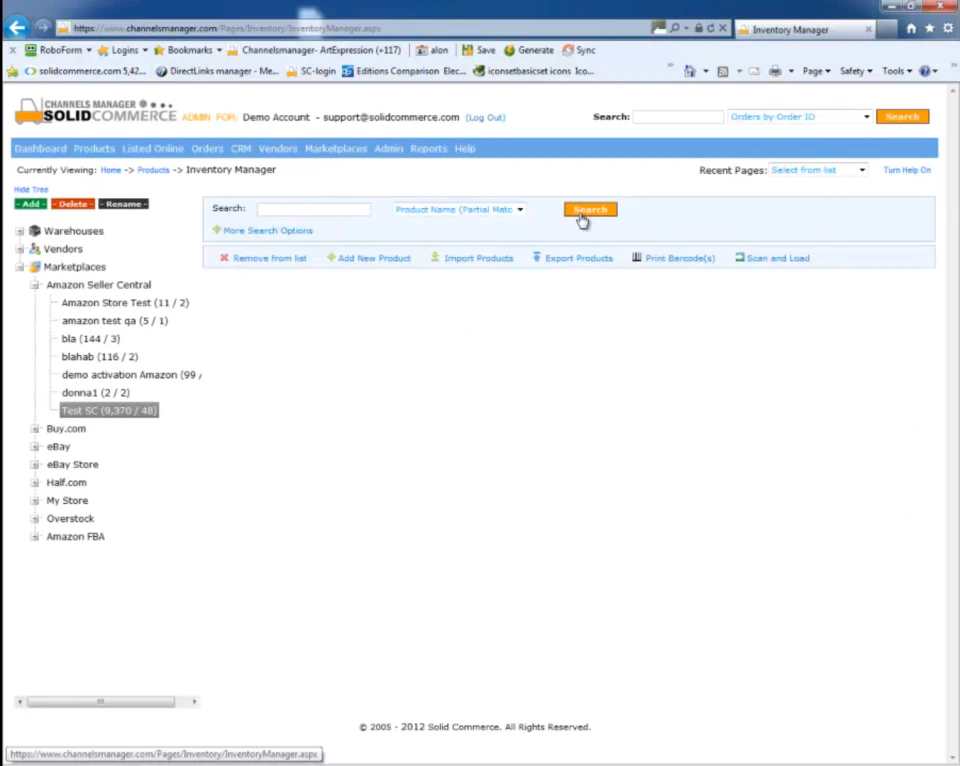Click Turn Help On
Image resolution: width=960 pixels, height=766 pixels.
pyautogui.click(x=906, y=170)
